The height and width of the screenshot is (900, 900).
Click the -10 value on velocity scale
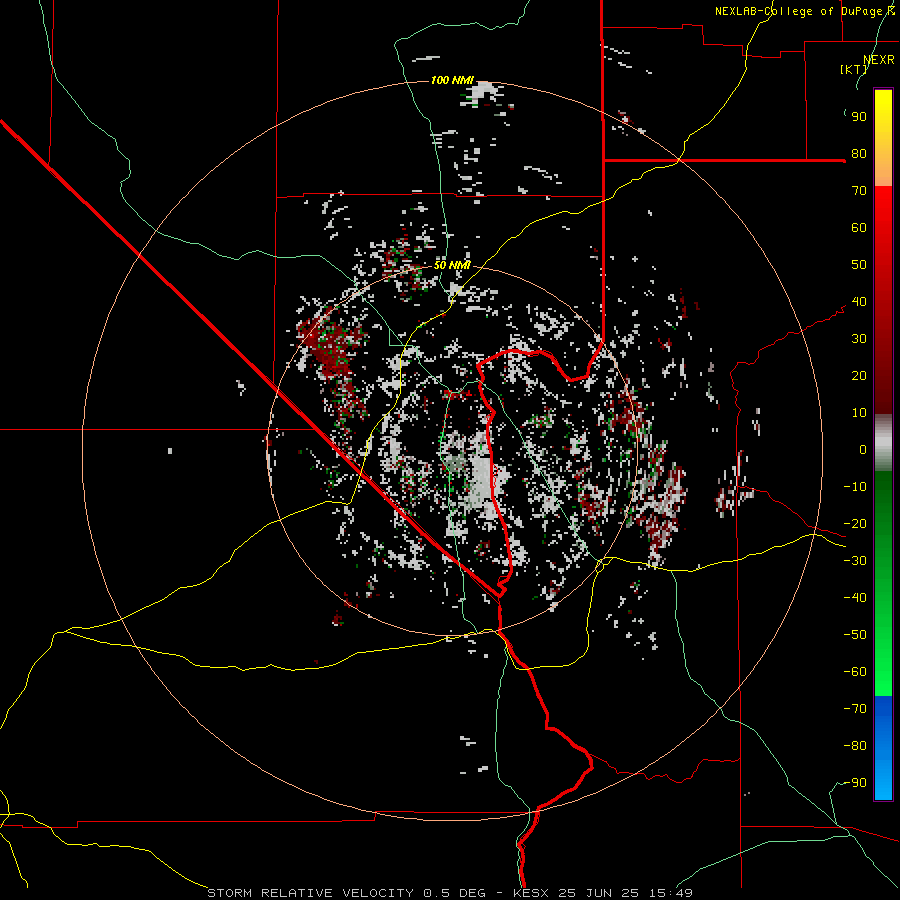(855, 487)
